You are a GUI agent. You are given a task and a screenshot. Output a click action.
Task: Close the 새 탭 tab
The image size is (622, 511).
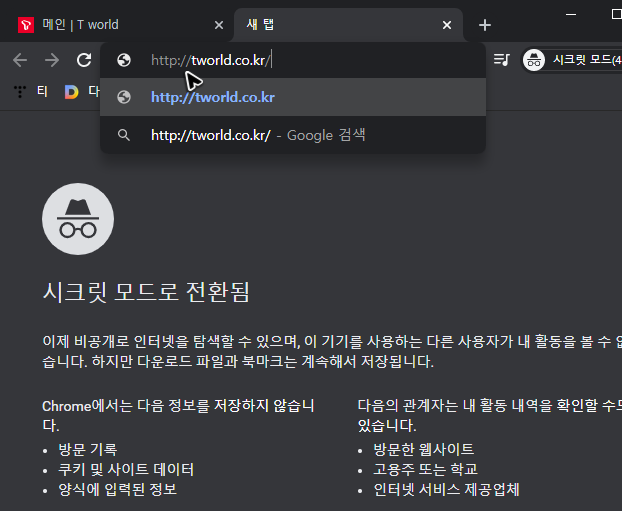[447, 25]
